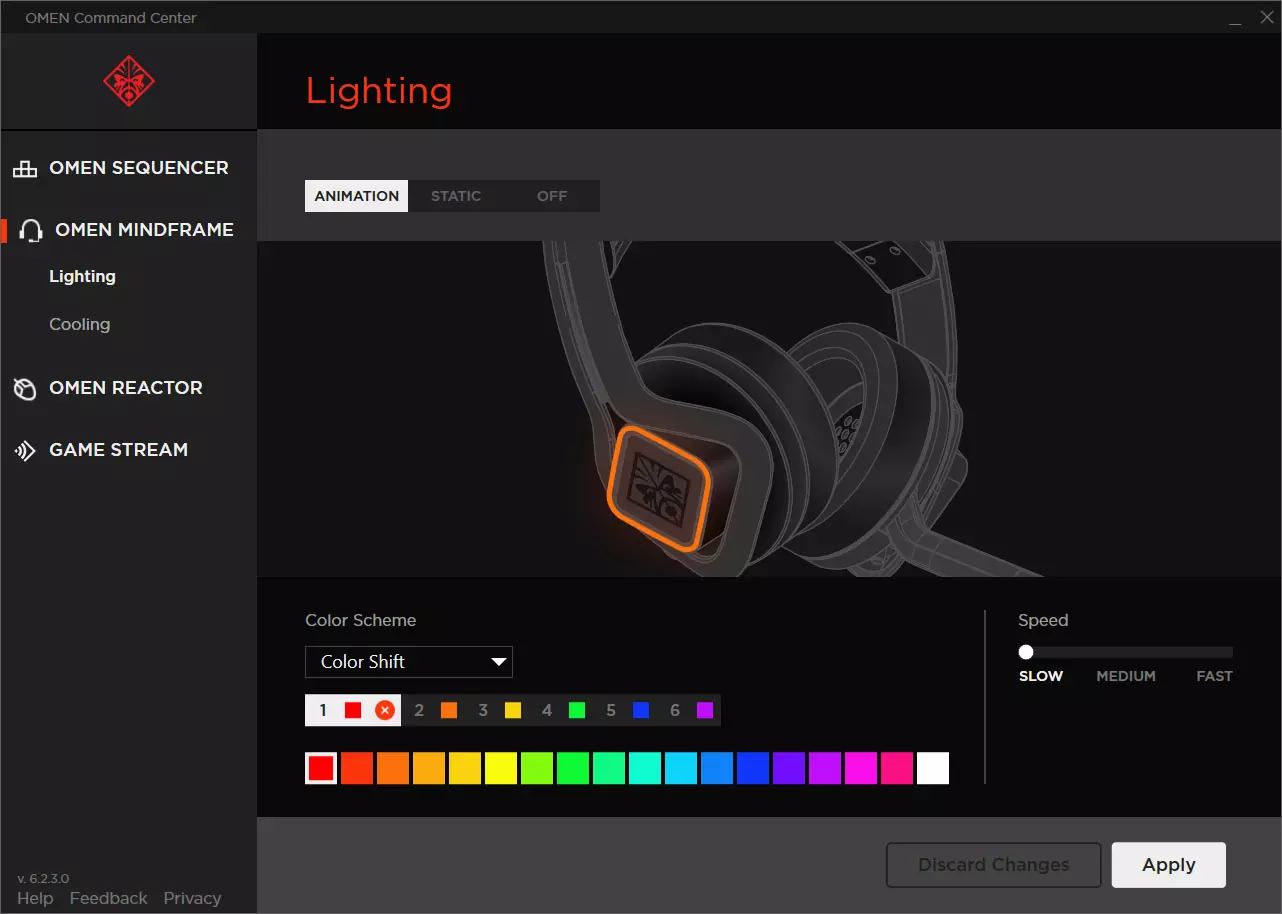This screenshot has width=1282, height=914.
Task: Pick the violet palette swatch
Action: click(789, 768)
